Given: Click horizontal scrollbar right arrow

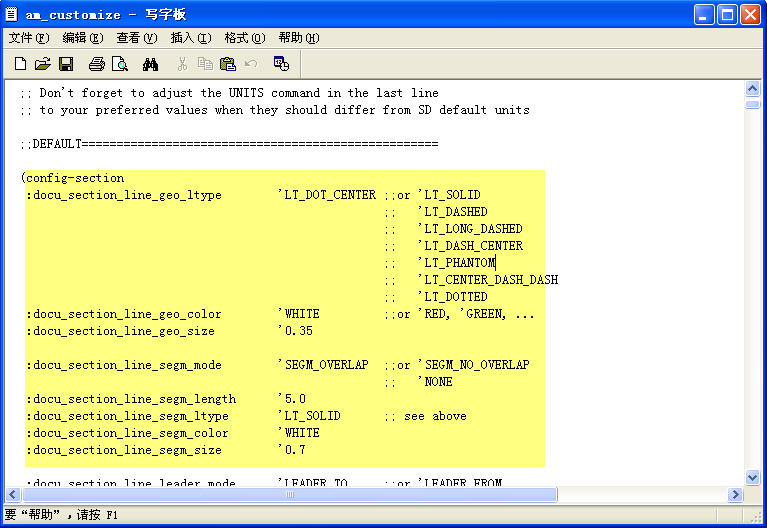Looking at the screenshot, I should tap(735, 495).
